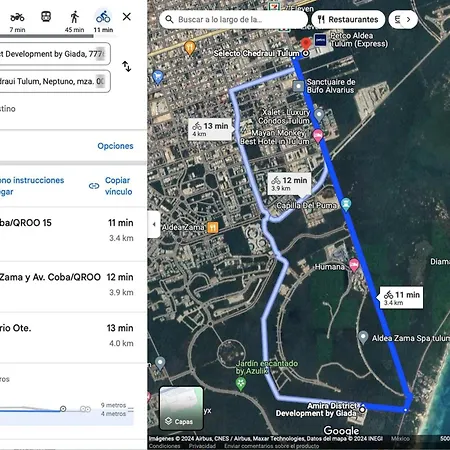Select the transit travel mode icon
Viewport: 450px width, 450px height.
[46, 17]
